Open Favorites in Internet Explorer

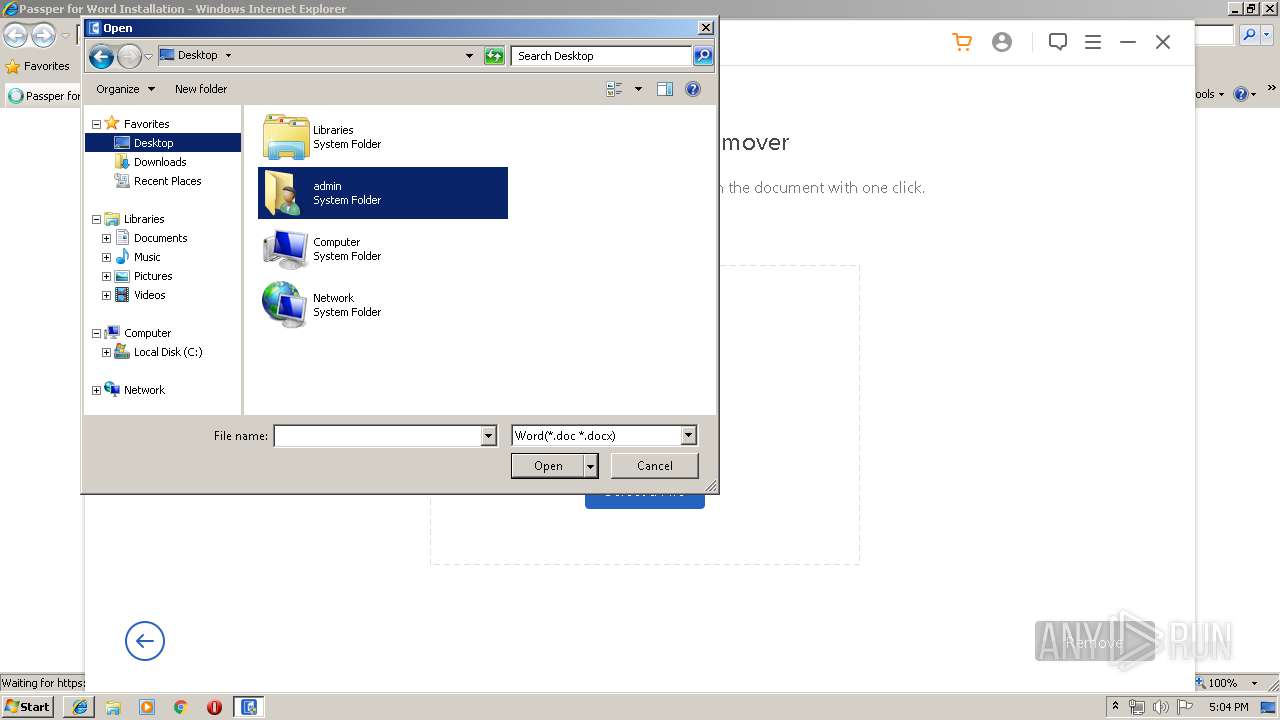[38, 66]
